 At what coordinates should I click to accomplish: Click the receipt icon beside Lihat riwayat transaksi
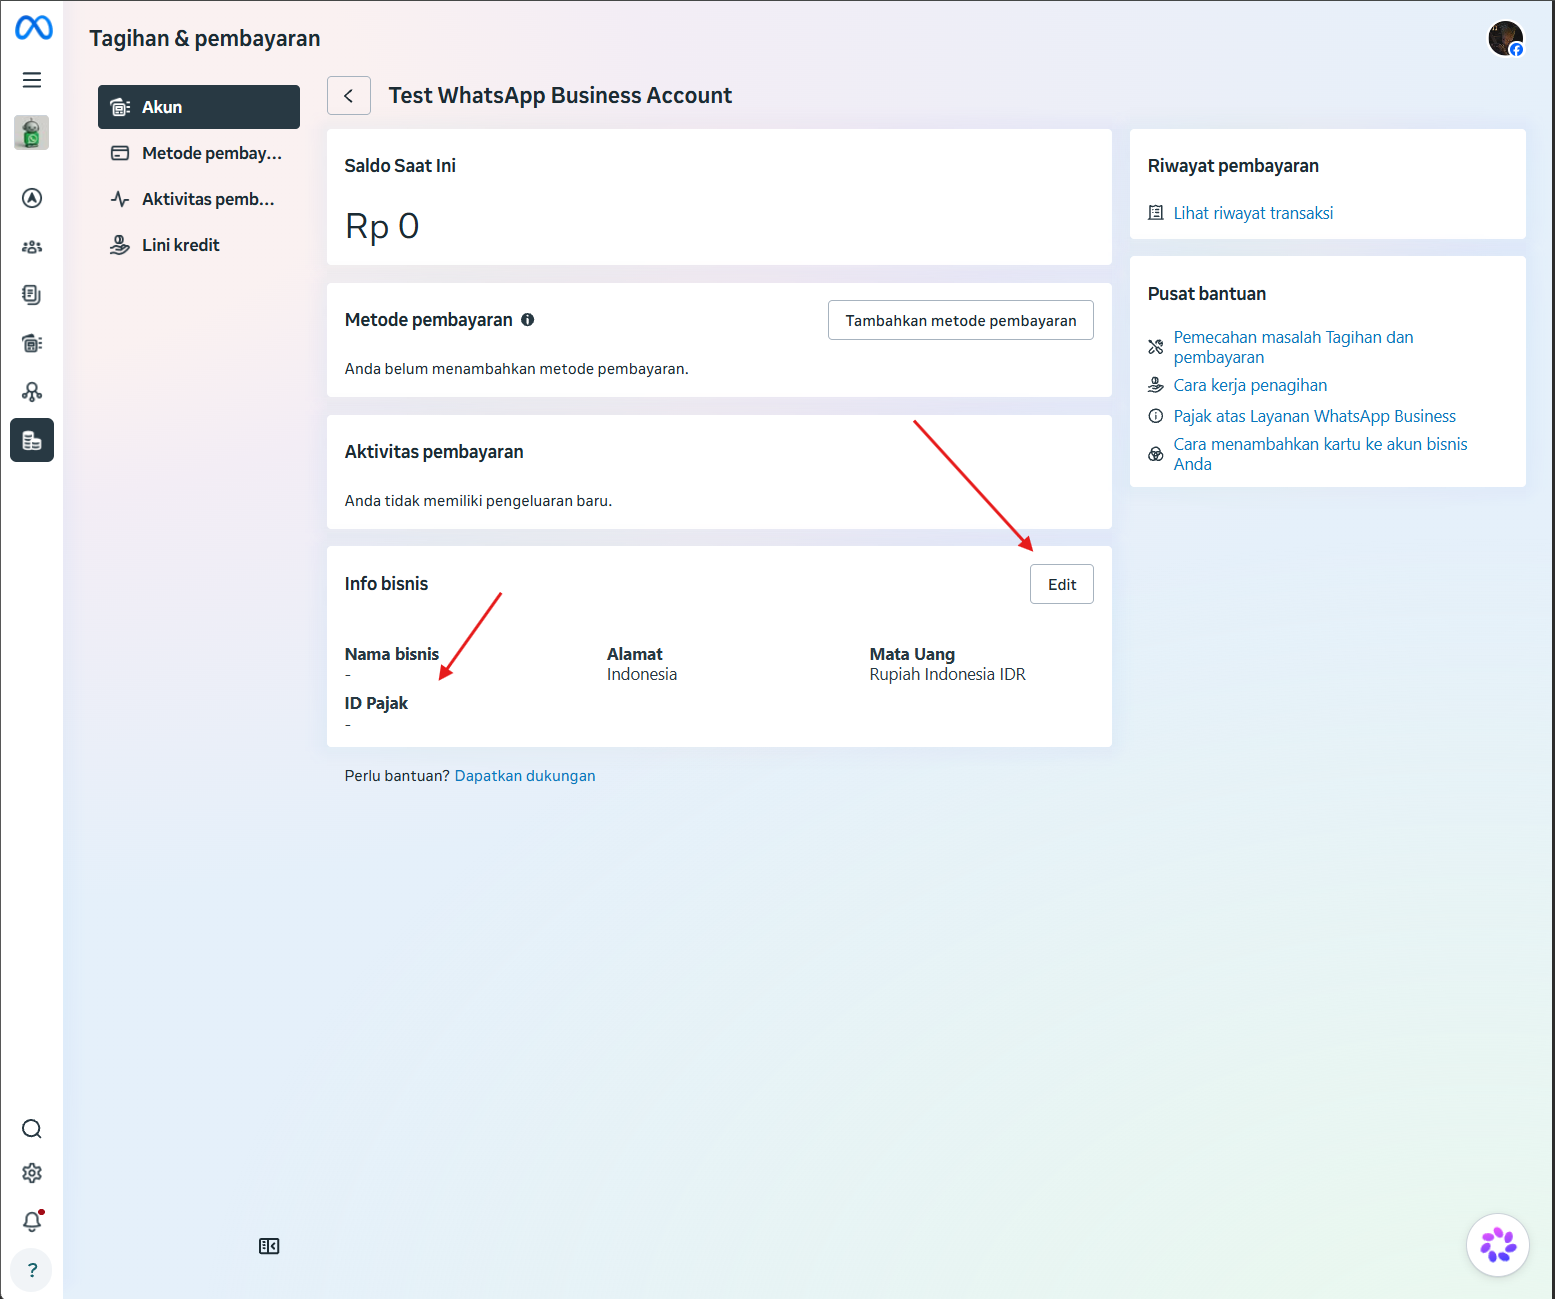click(1156, 213)
